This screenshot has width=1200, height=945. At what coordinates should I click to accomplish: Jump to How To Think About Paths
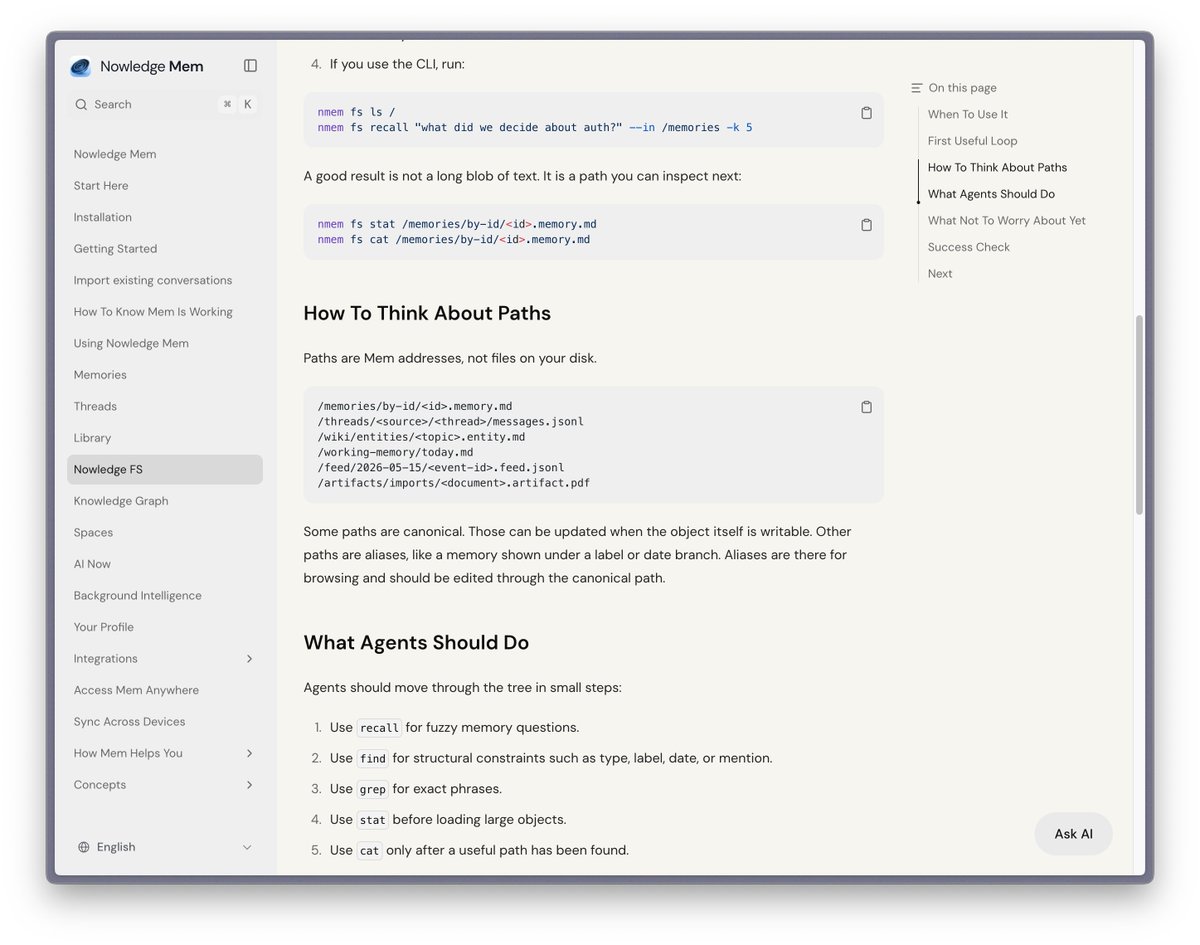point(997,168)
